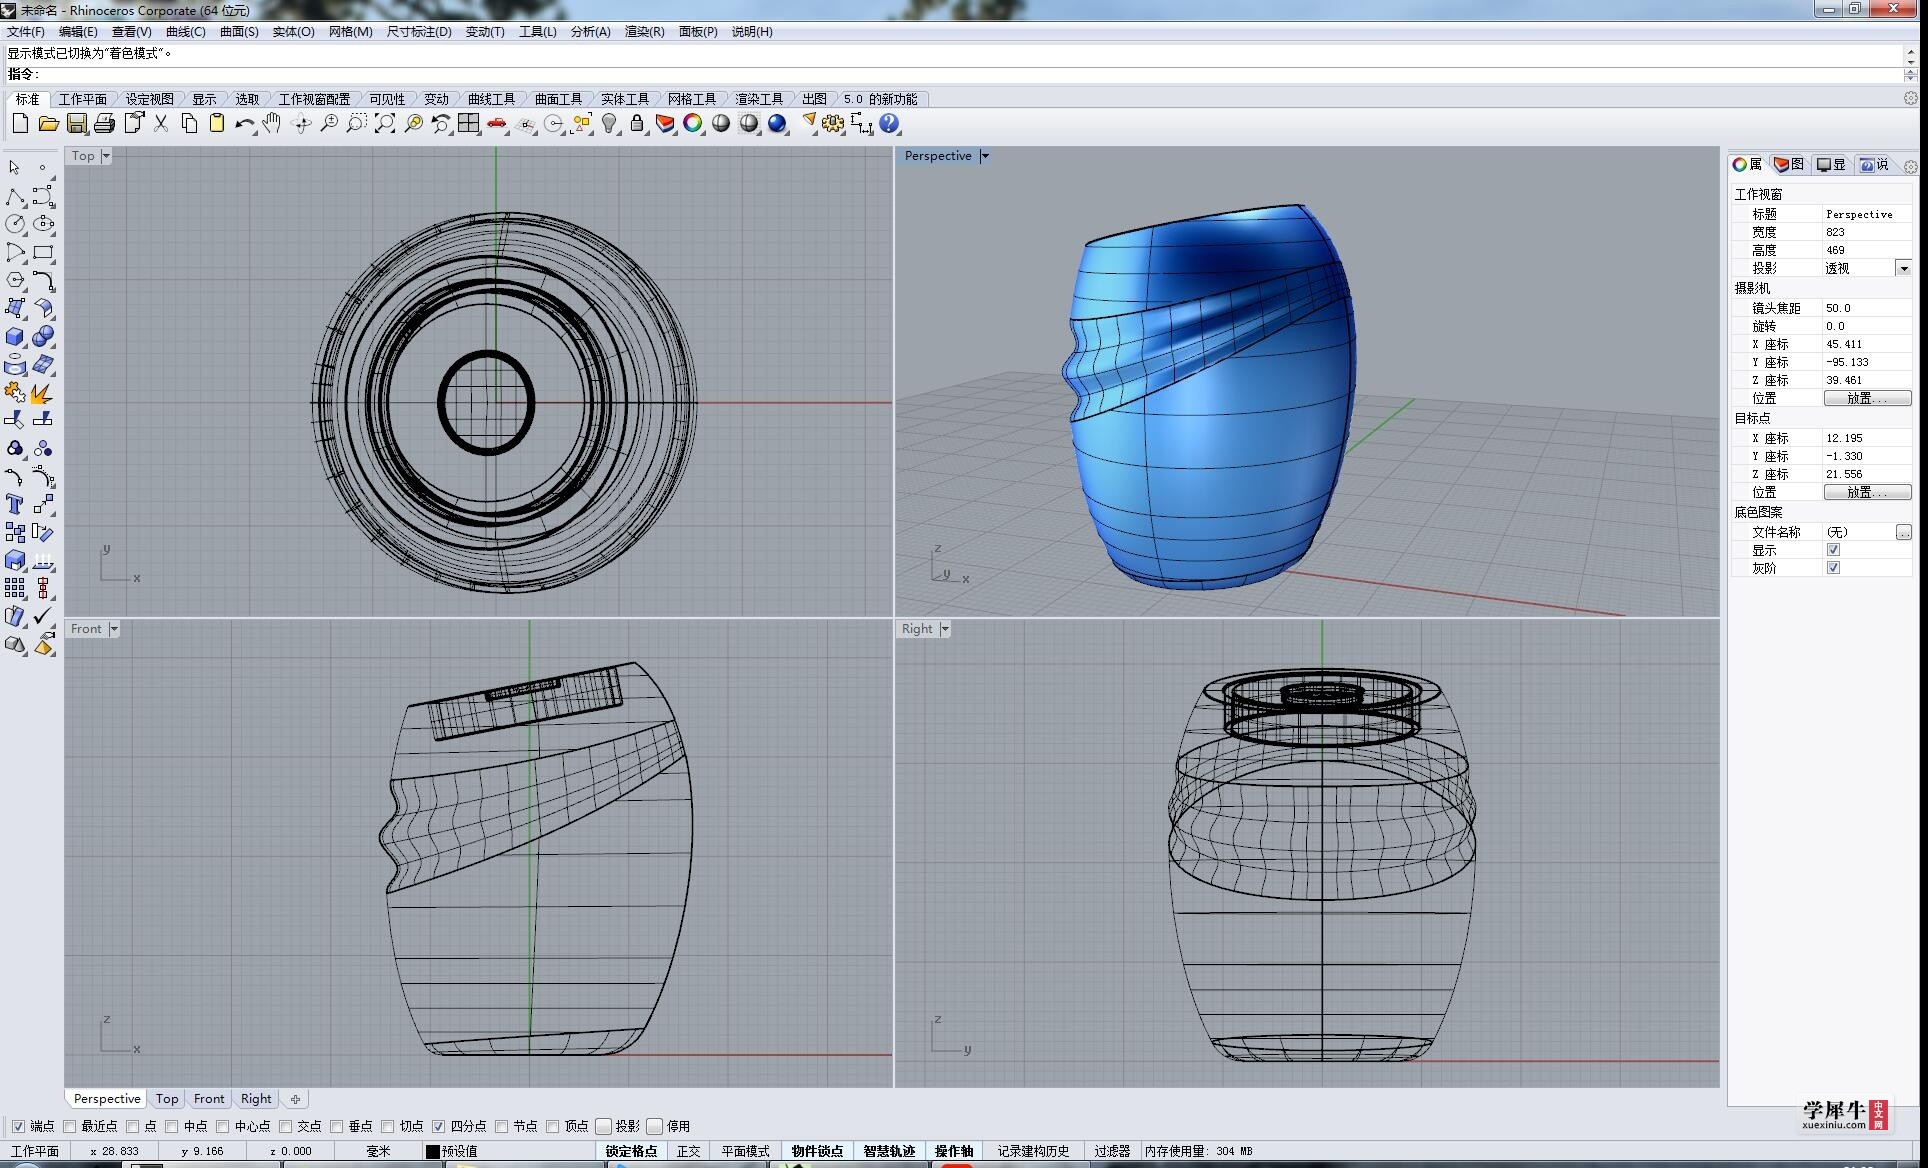The width and height of the screenshot is (1928, 1168).
Task: Select the Box solid tool
Action: (15, 337)
